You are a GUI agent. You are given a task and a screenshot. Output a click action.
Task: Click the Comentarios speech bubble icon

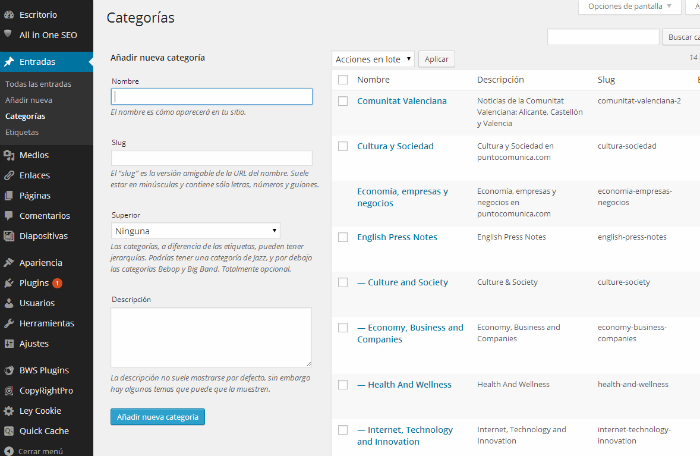click(9, 215)
